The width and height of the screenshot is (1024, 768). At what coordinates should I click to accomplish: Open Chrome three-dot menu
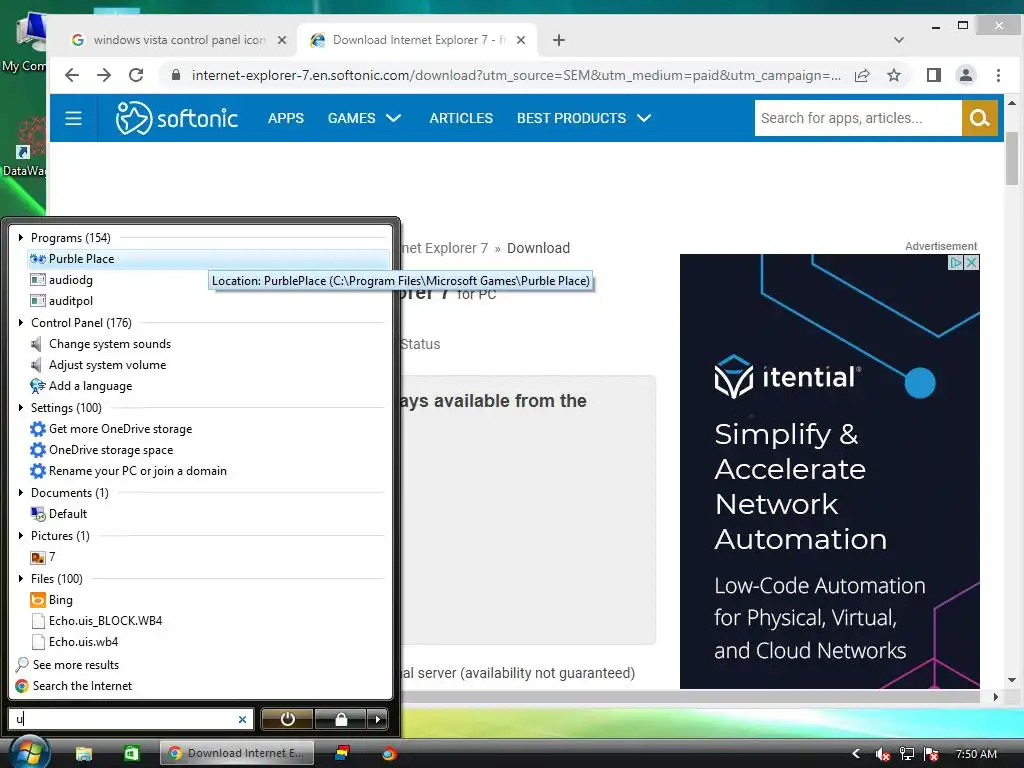point(998,75)
